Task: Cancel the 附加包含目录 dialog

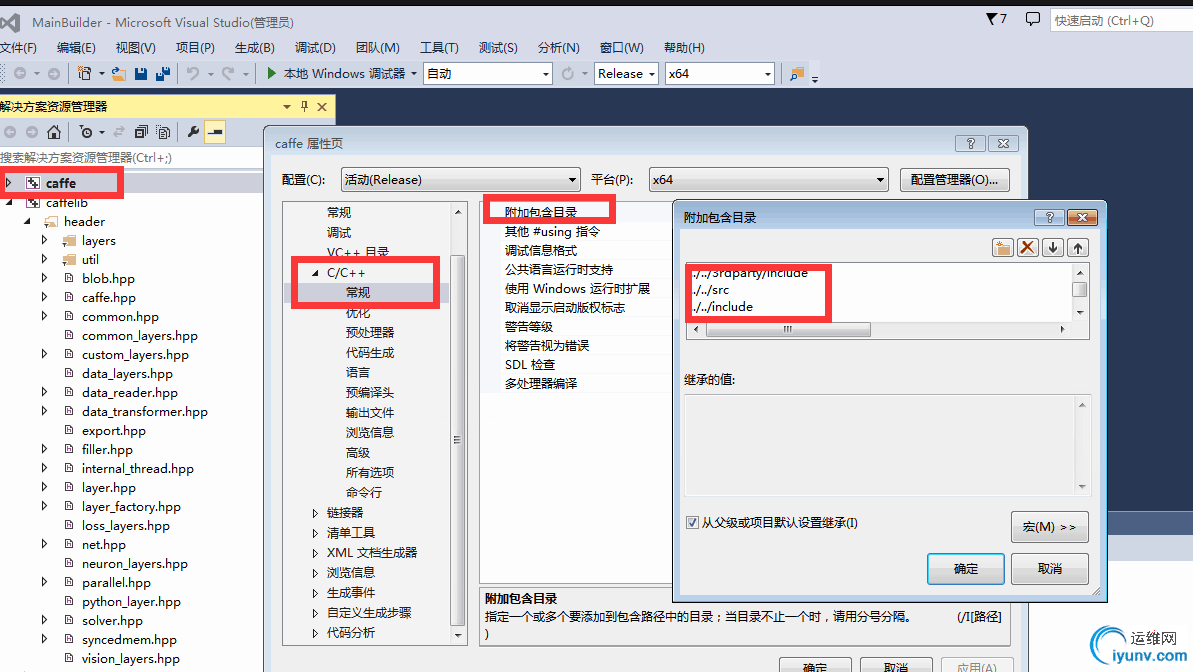Action: pos(1049,568)
